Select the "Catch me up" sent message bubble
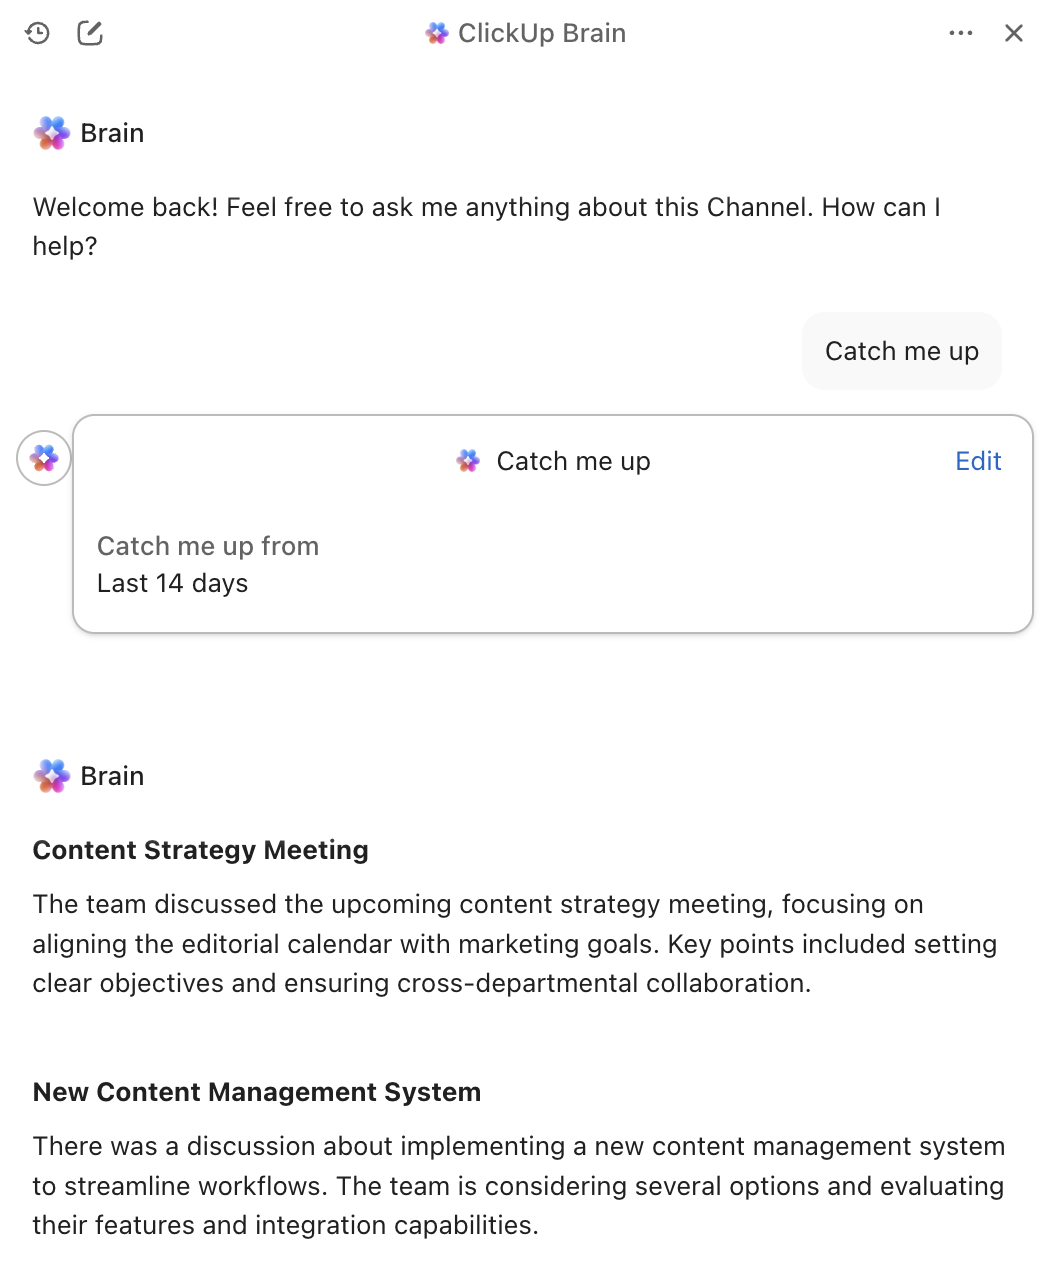1054x1270 pixels. 901,351
